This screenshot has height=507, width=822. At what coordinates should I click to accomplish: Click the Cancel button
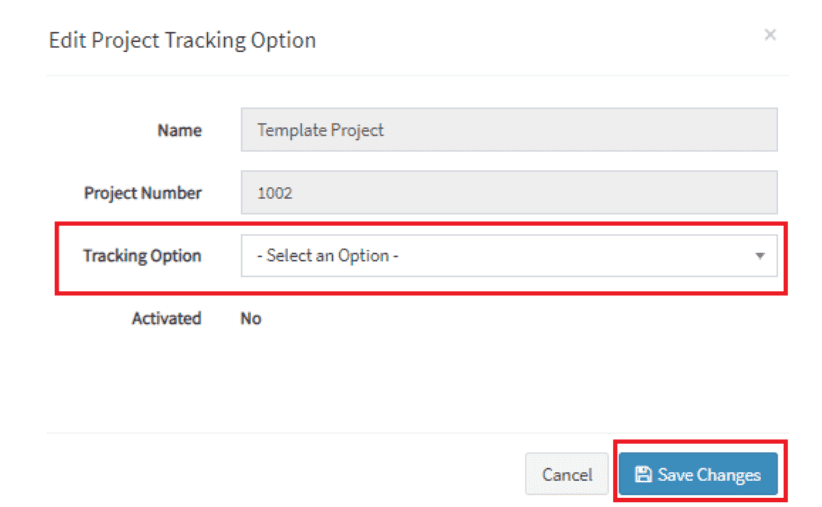pos(567,475)
